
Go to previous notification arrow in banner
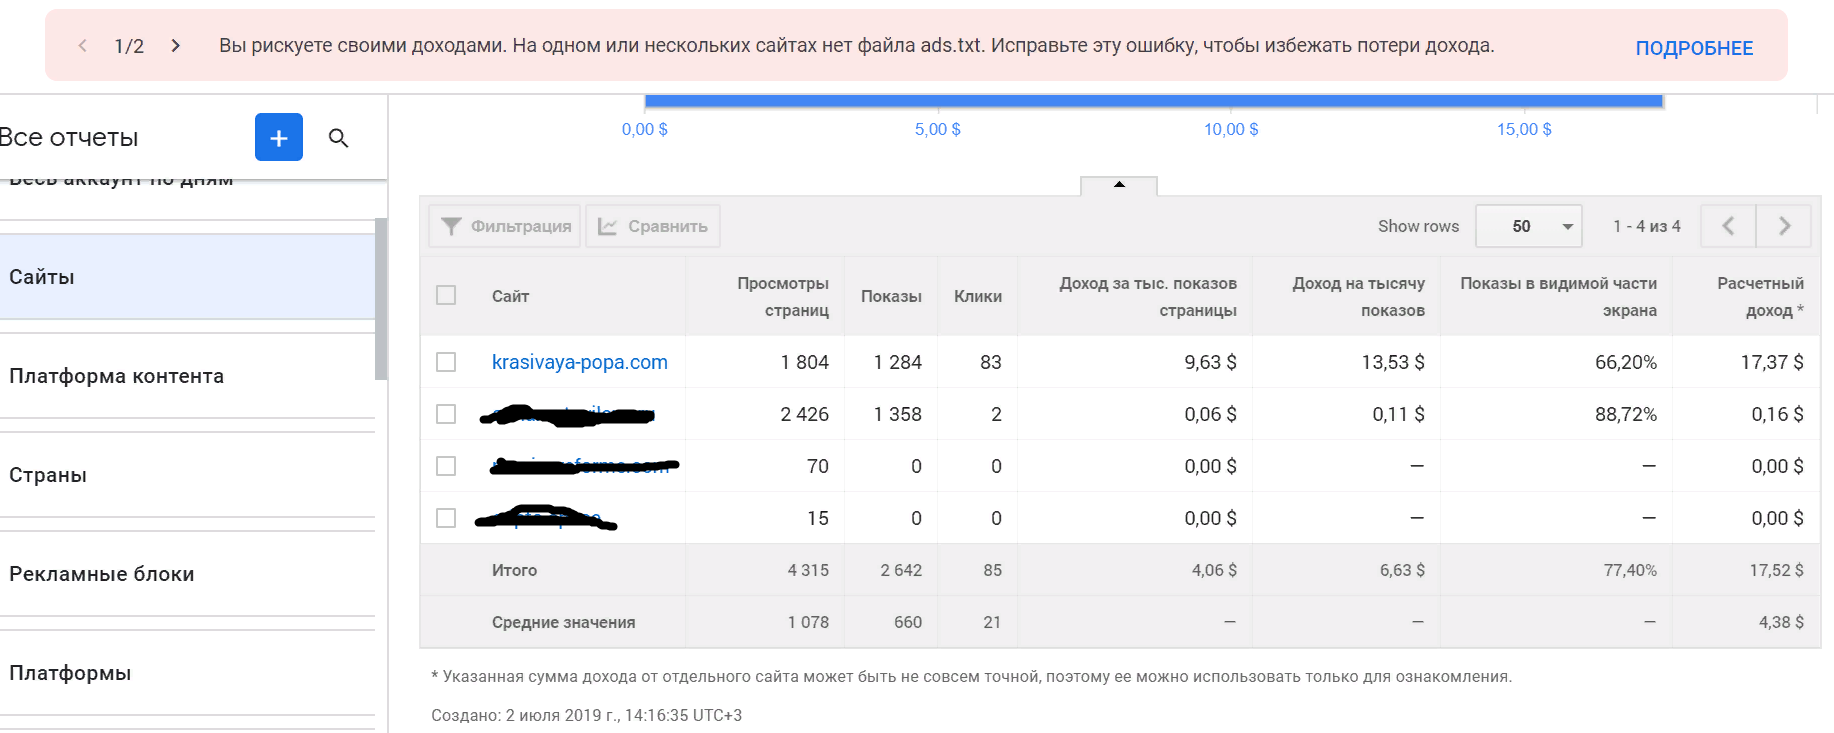83,46
